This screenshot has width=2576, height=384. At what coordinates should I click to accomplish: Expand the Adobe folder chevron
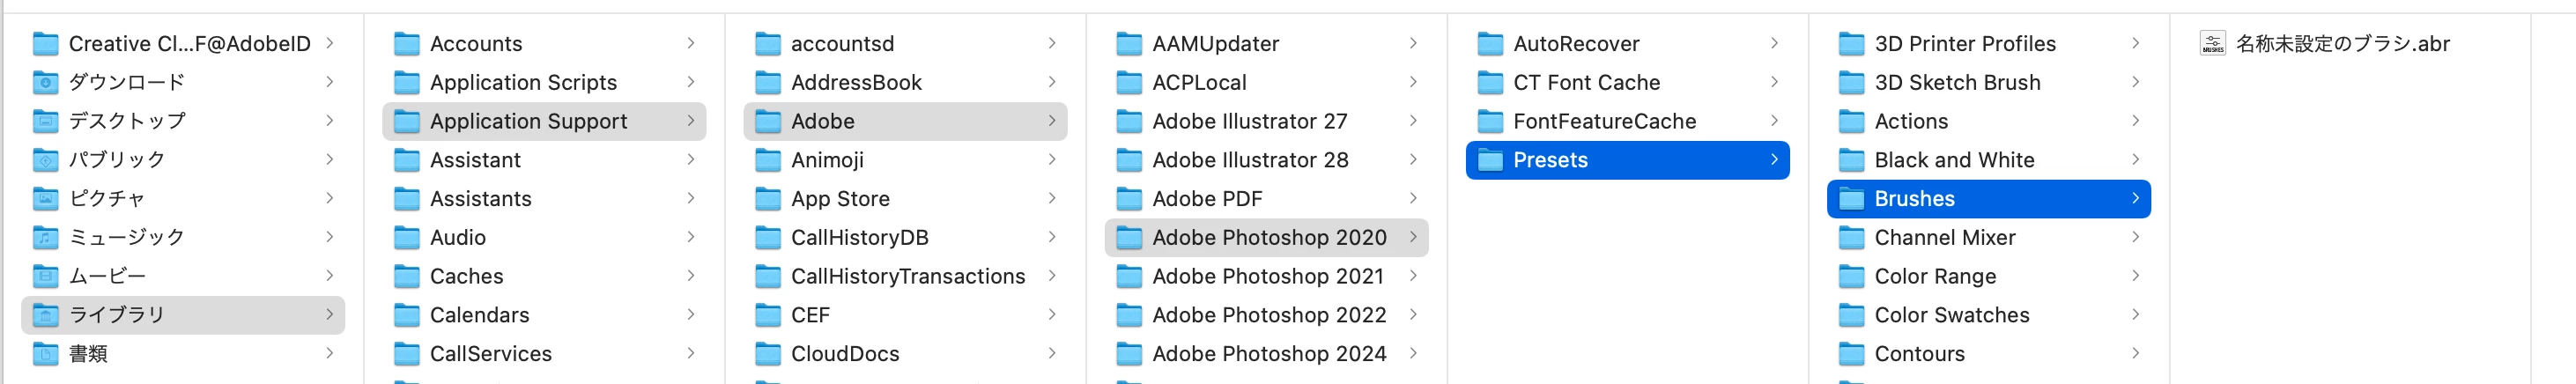point(1051,121)
